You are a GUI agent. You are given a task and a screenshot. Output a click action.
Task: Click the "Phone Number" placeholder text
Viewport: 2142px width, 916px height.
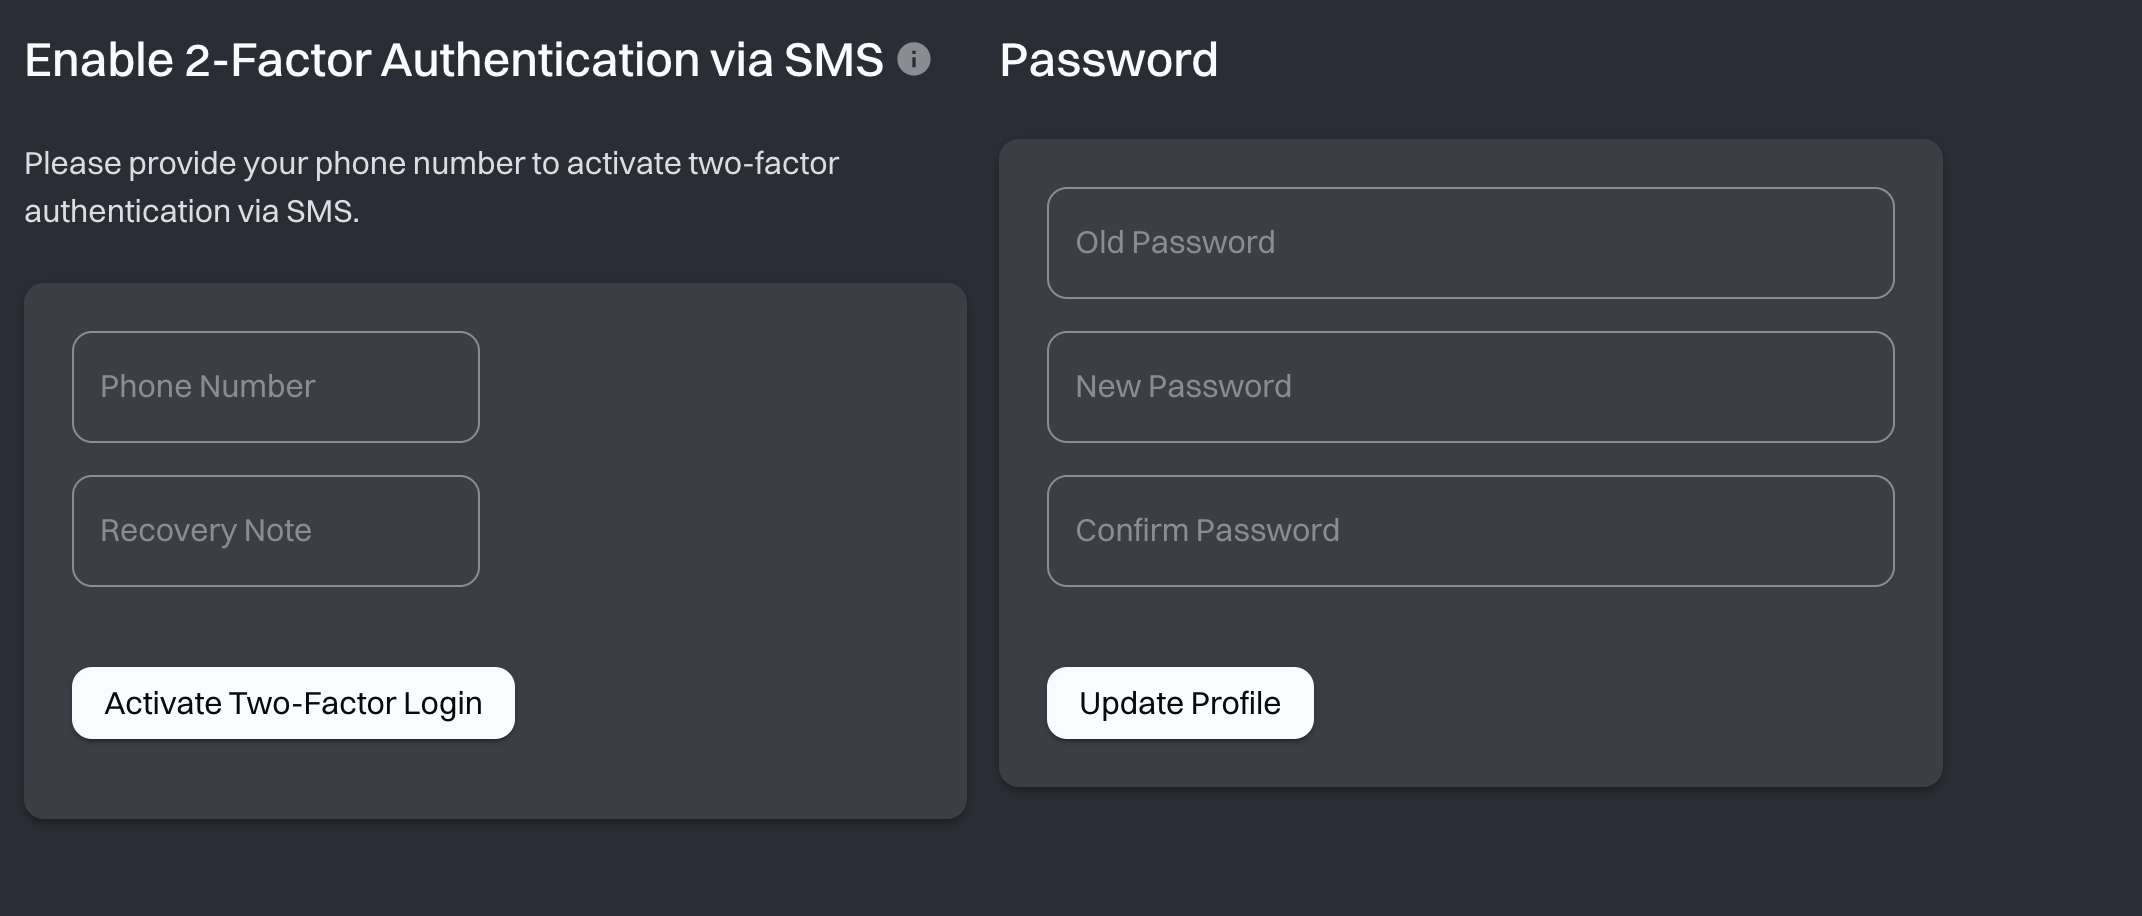click(207, 387)
